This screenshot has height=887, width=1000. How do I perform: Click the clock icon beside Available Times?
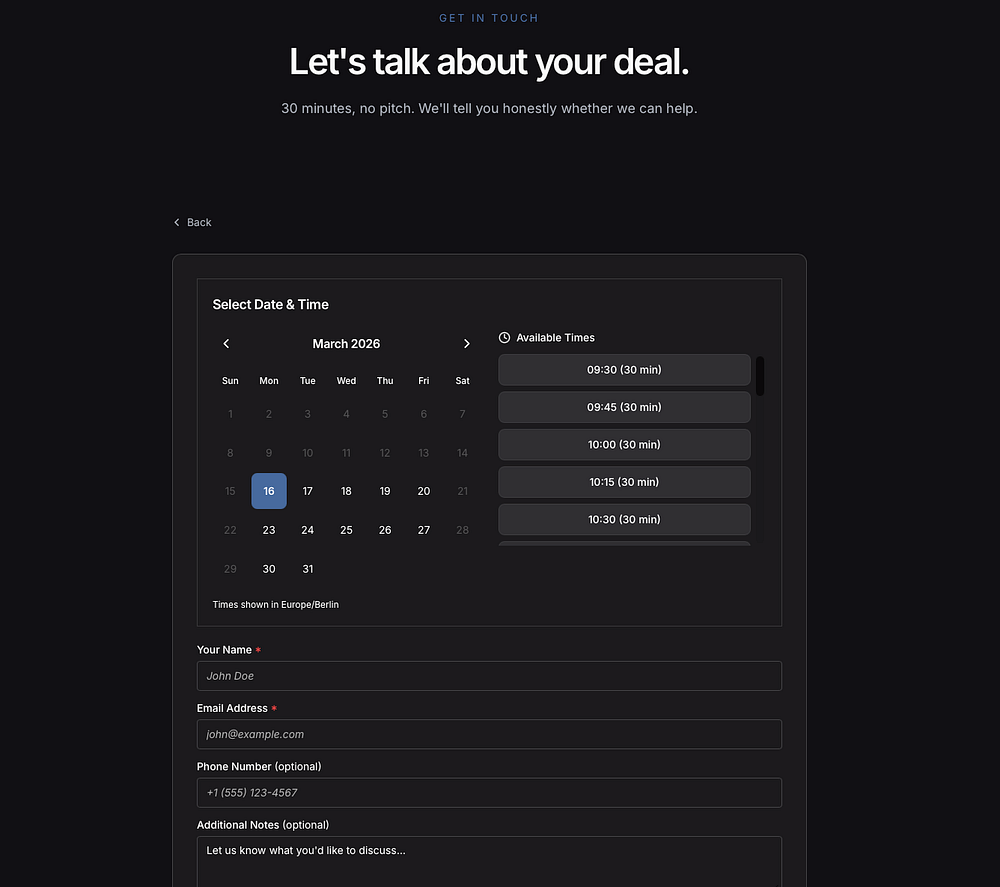504,338
